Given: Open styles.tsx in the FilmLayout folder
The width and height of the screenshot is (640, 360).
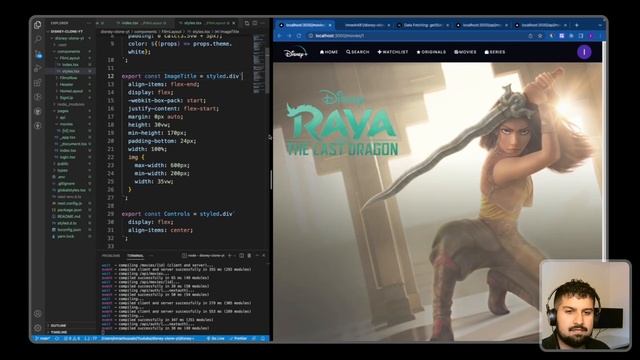Looking at the screenshot, I should click(x=71, y=71).
